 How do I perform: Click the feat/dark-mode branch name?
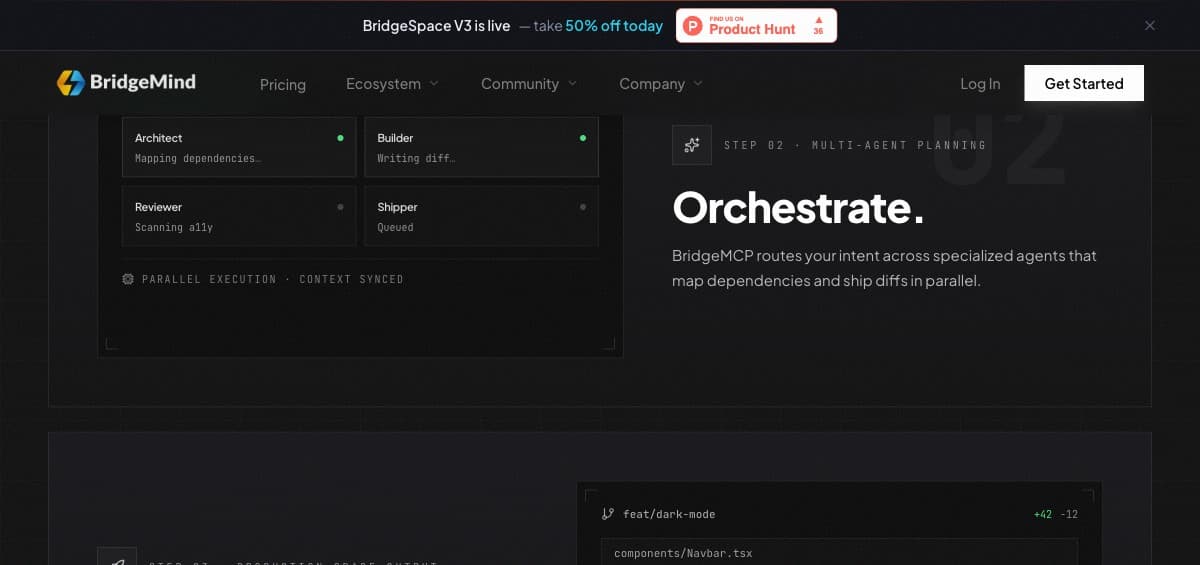pyautogui.click(x=669, y=514)
